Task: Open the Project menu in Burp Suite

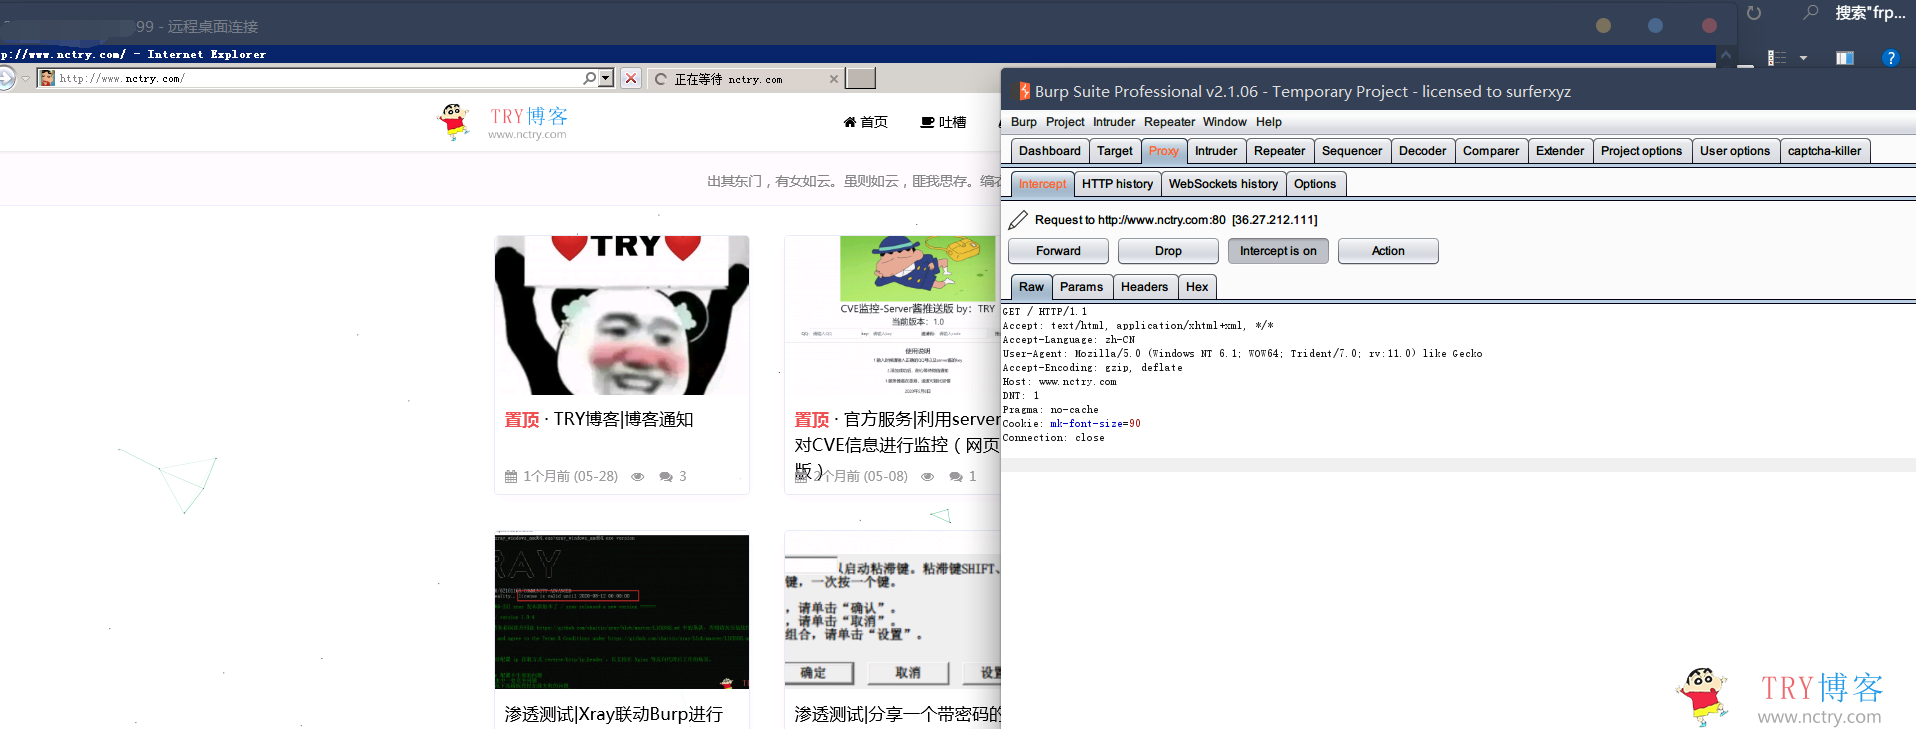Action: point(1065,122)
